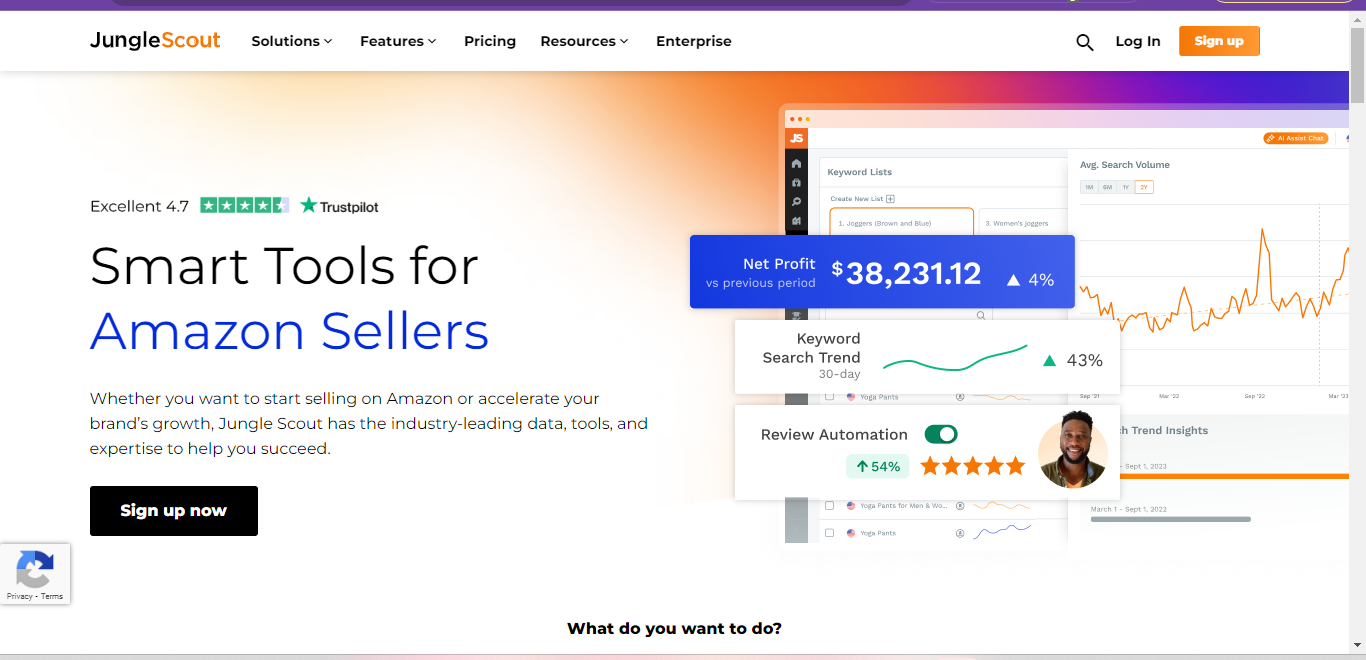This screenshot has width=1366, height=660.
Task: Open the Pricing page
Action: click(x=490, y=41)
